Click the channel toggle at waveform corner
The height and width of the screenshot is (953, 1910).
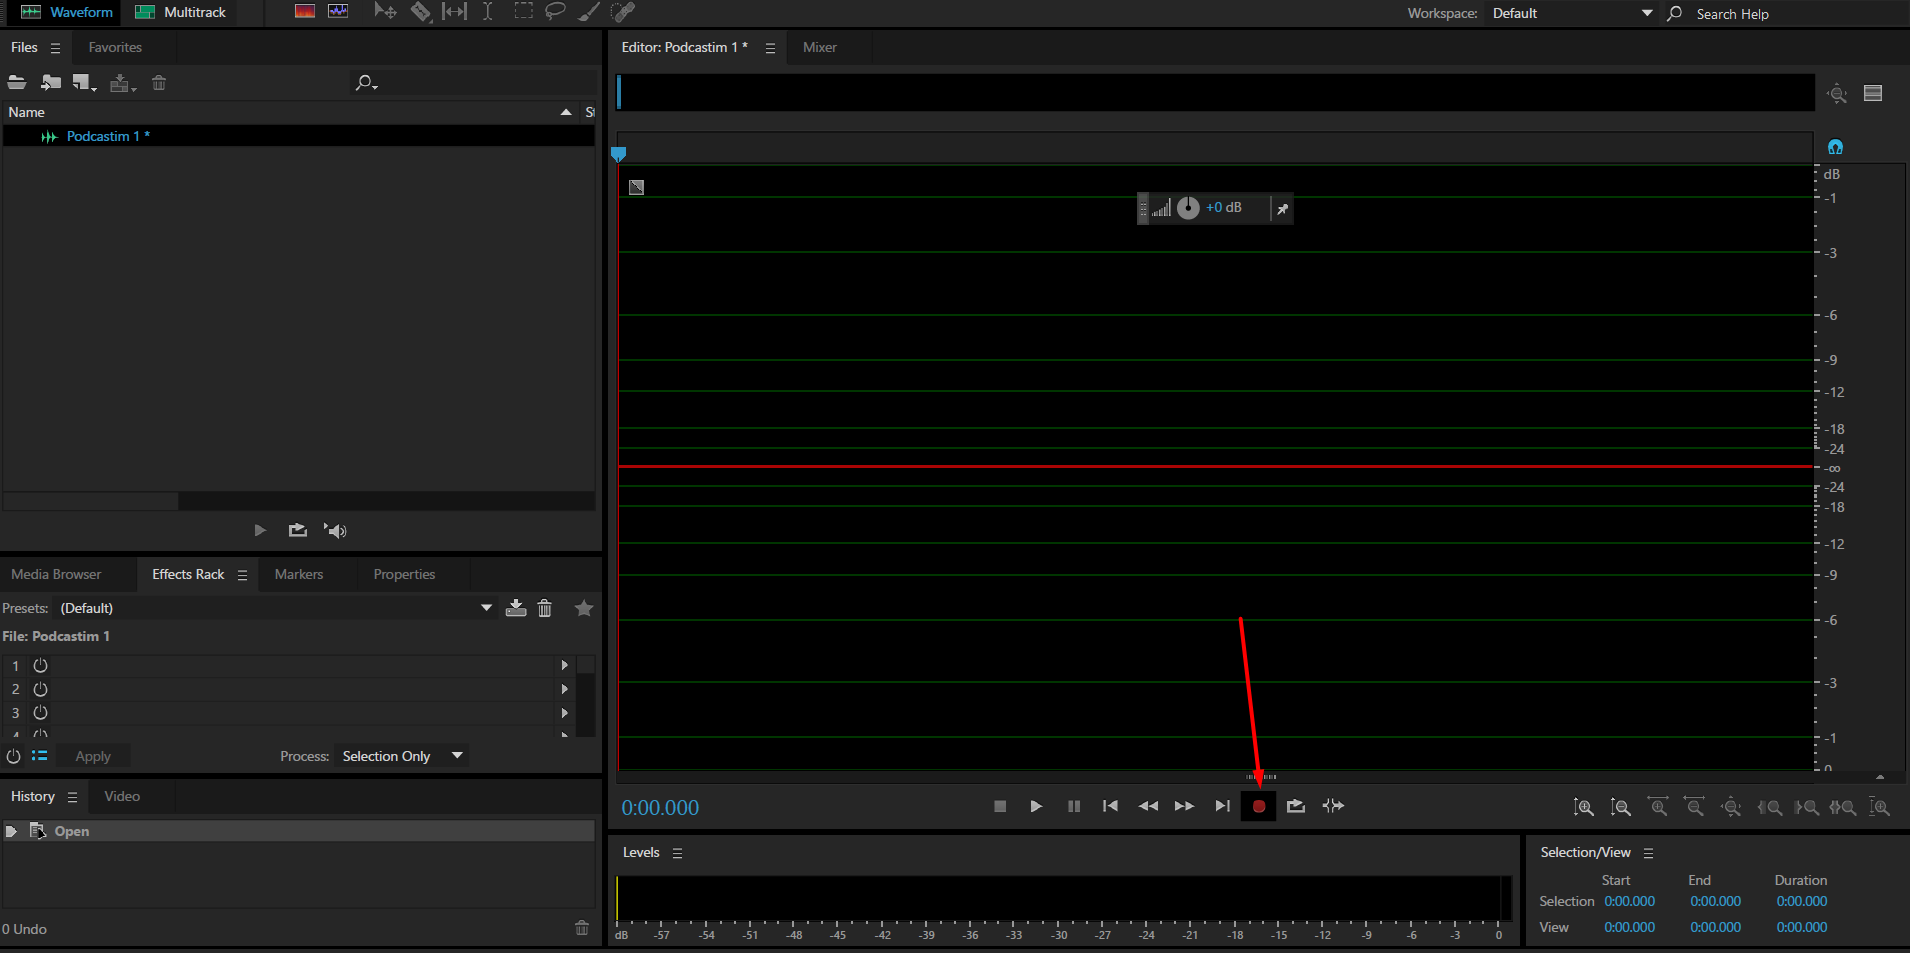coord(636,187)
